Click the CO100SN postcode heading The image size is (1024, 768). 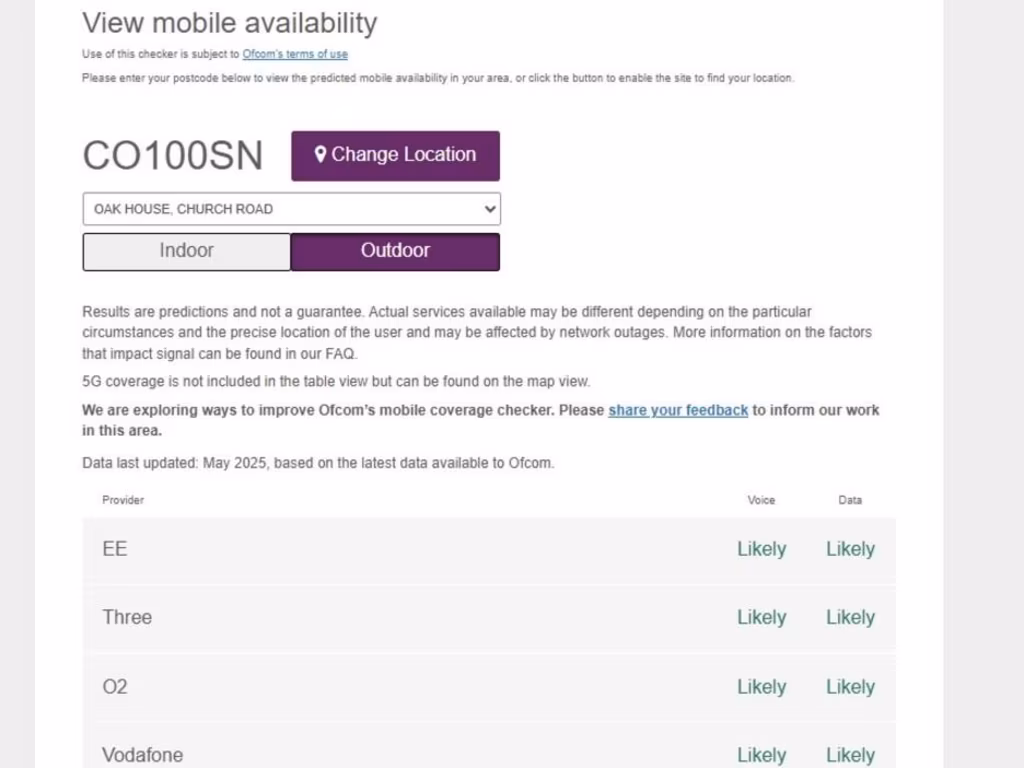(x=173, y=156)
